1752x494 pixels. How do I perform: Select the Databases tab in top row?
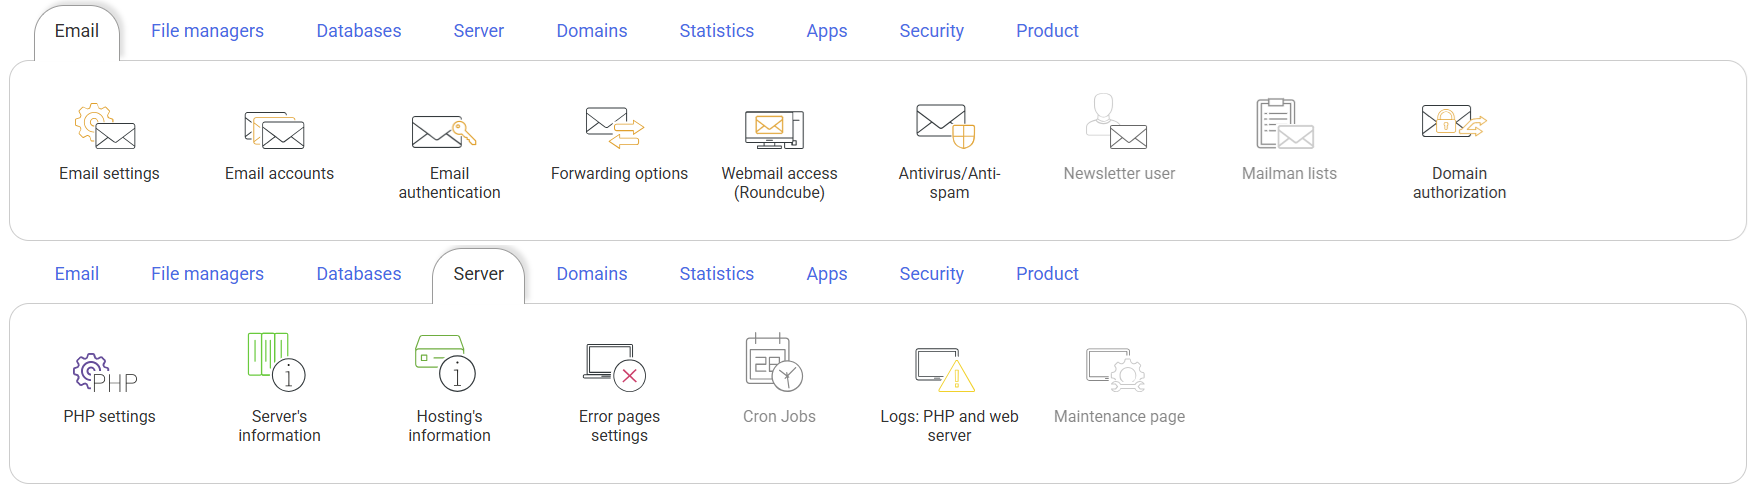click(x=359, y=31)
